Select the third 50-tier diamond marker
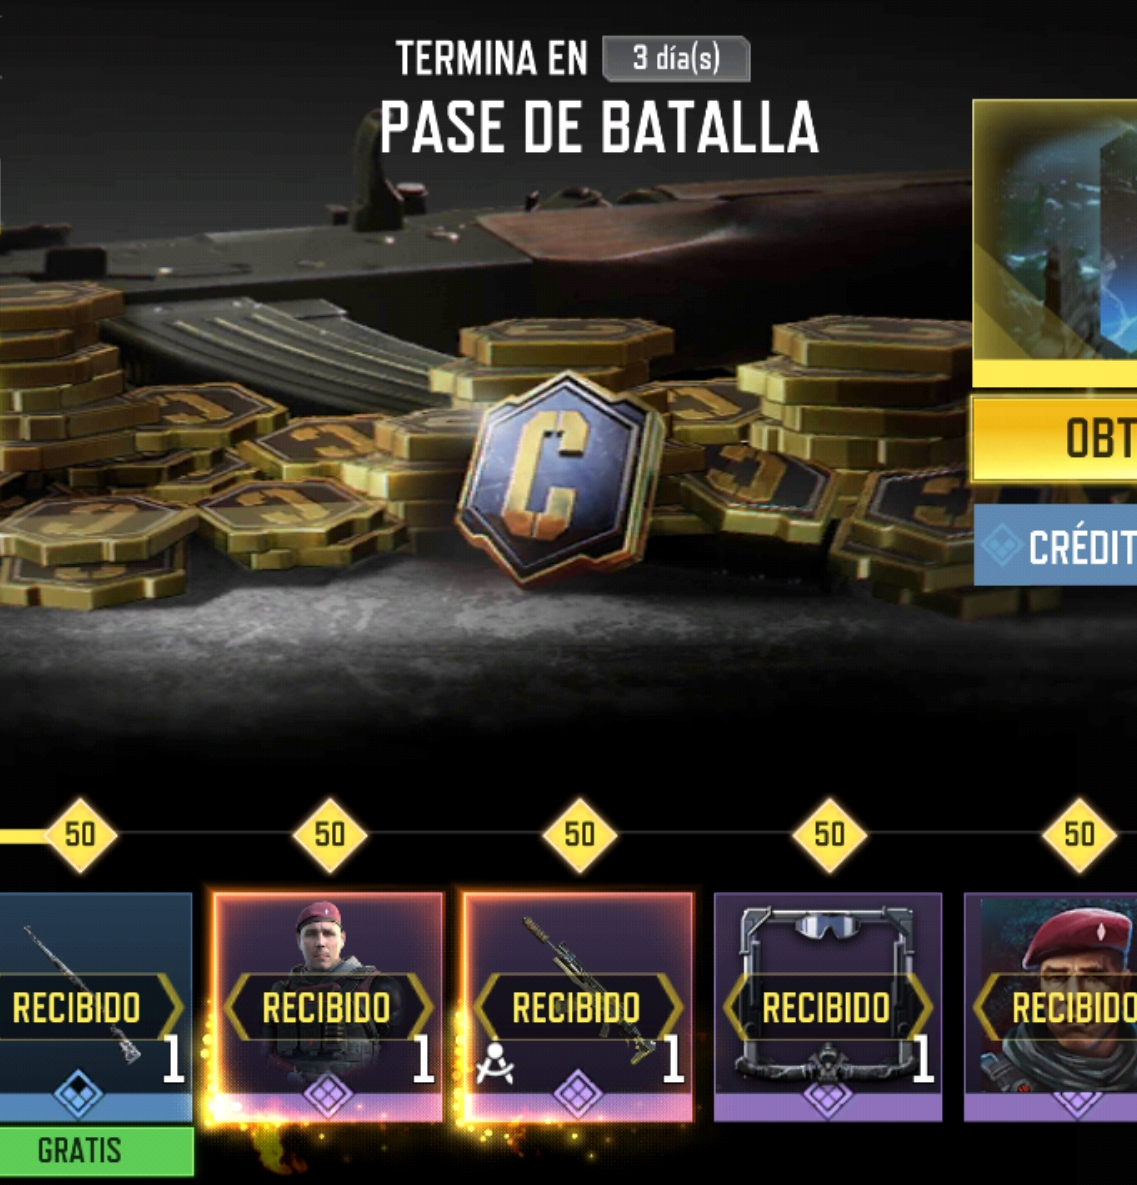 coord(580,835)
